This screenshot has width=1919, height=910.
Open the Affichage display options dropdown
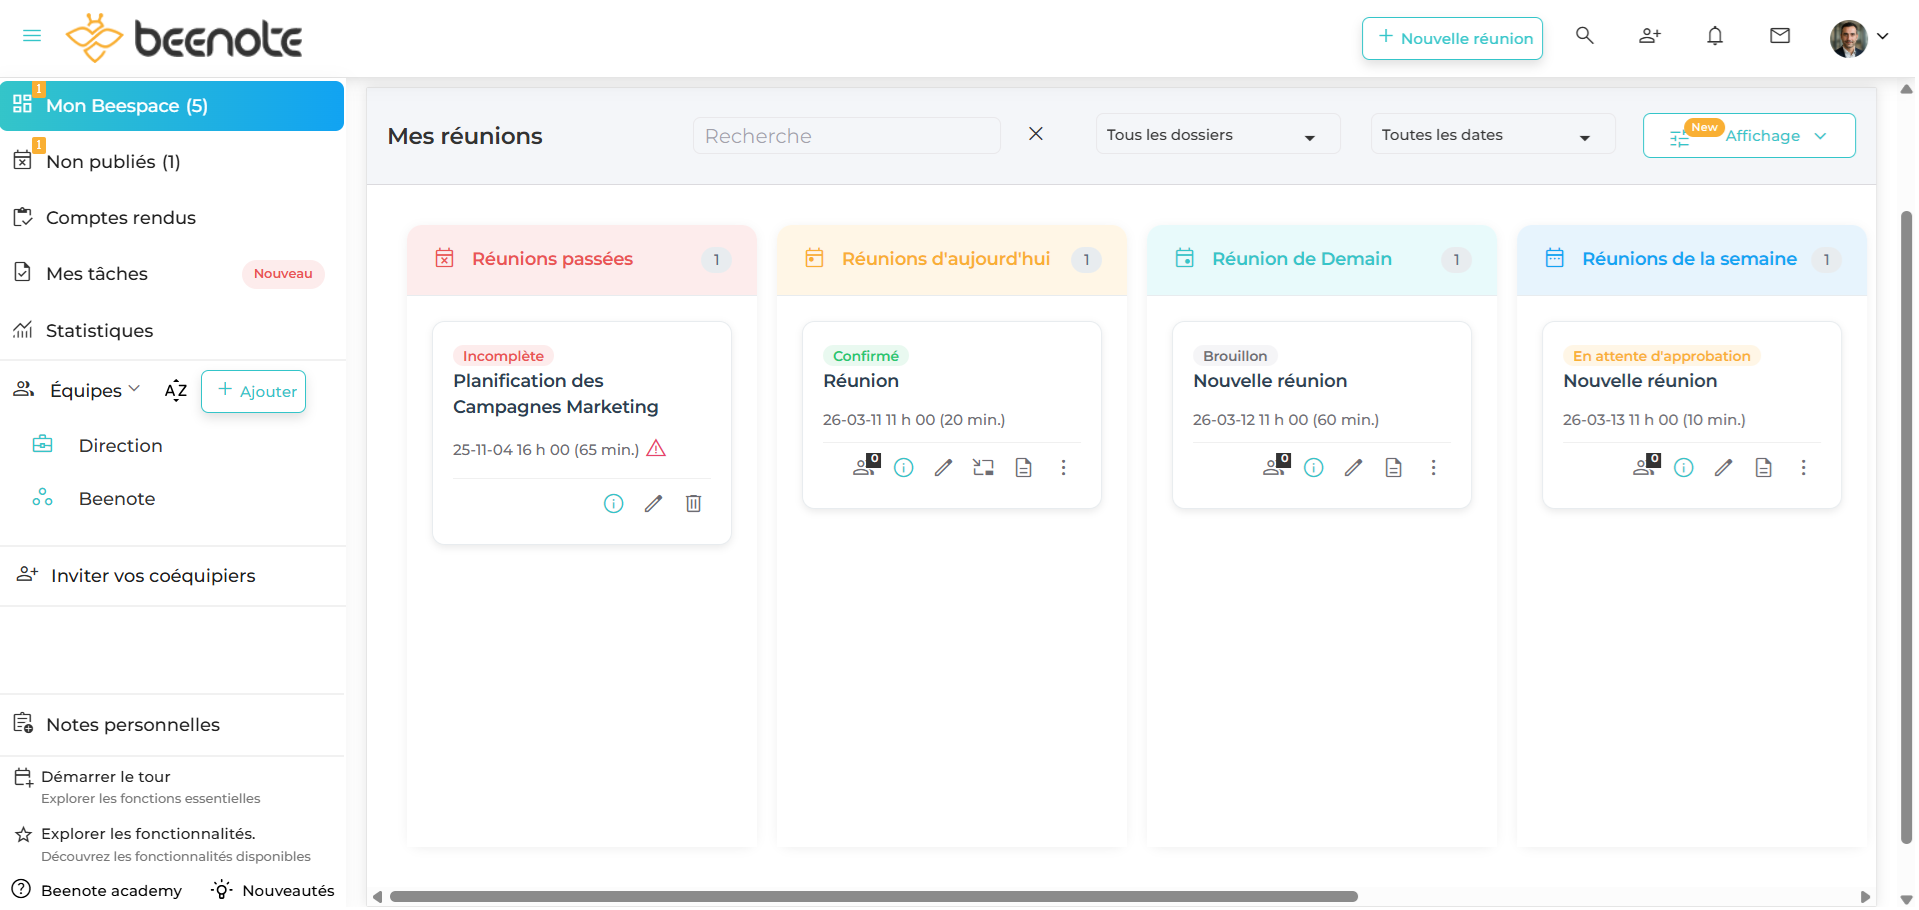1748,136
